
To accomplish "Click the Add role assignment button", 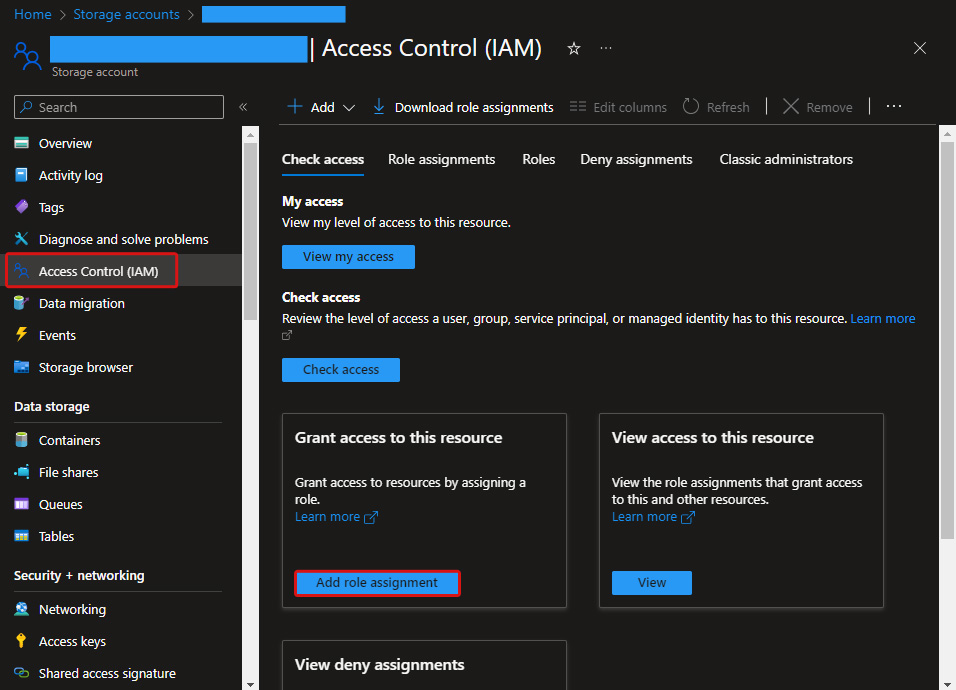I will click(x=377, y=583).
